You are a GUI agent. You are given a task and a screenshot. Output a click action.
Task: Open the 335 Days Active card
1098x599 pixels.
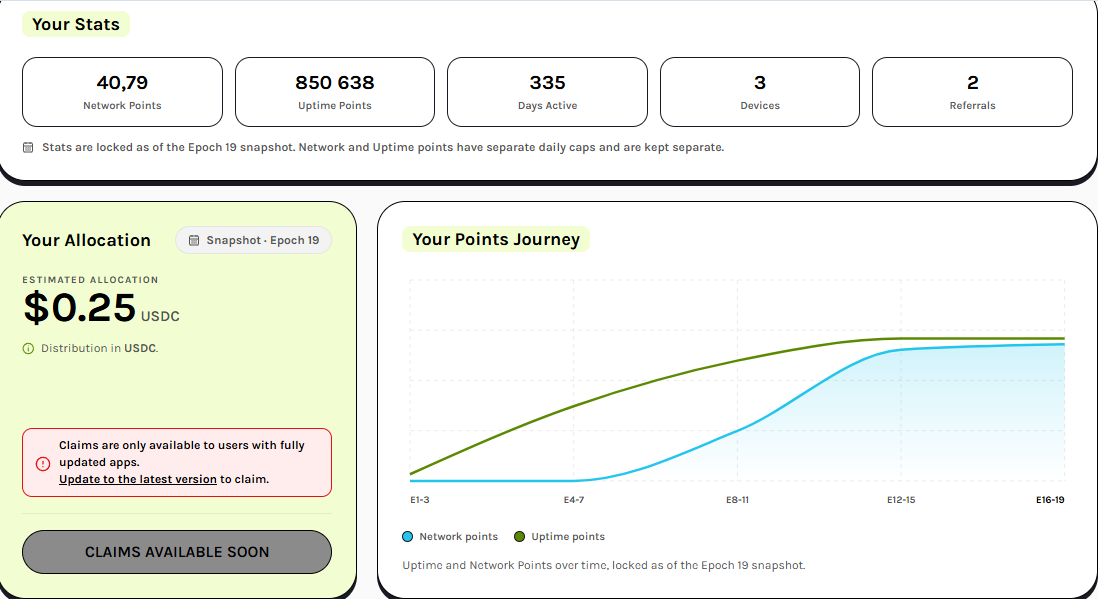pos(548,92)
